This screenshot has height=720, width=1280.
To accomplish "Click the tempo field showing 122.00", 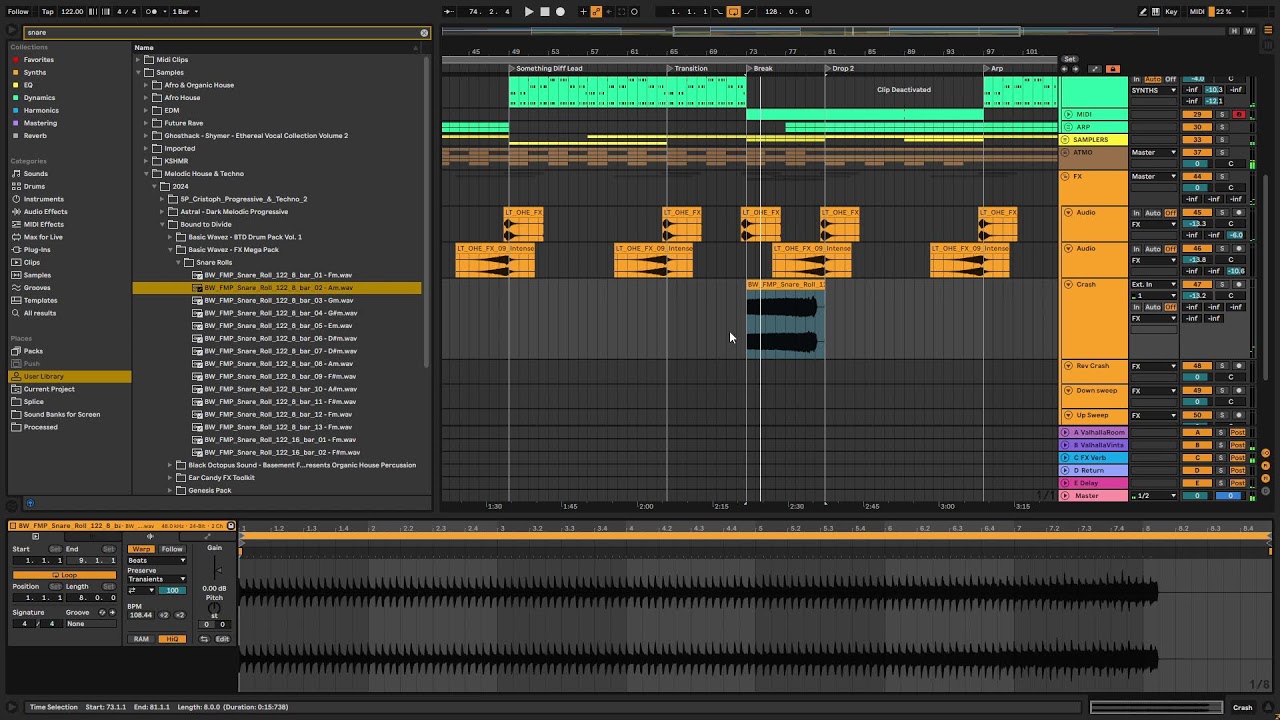I will click(72, 12).
